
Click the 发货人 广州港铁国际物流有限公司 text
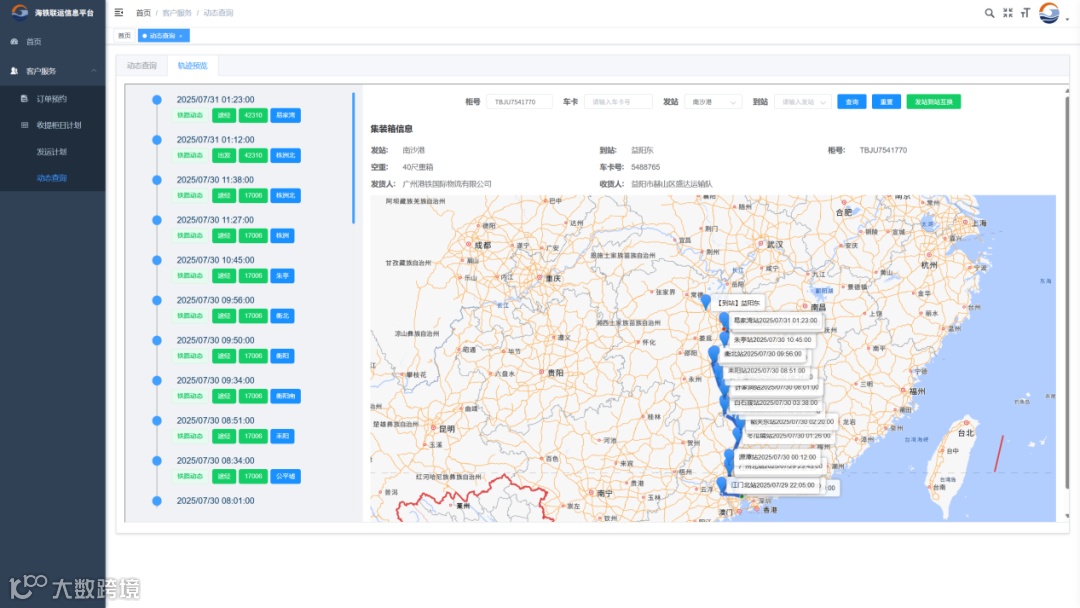pyautogui.click(x=447, y=184)
